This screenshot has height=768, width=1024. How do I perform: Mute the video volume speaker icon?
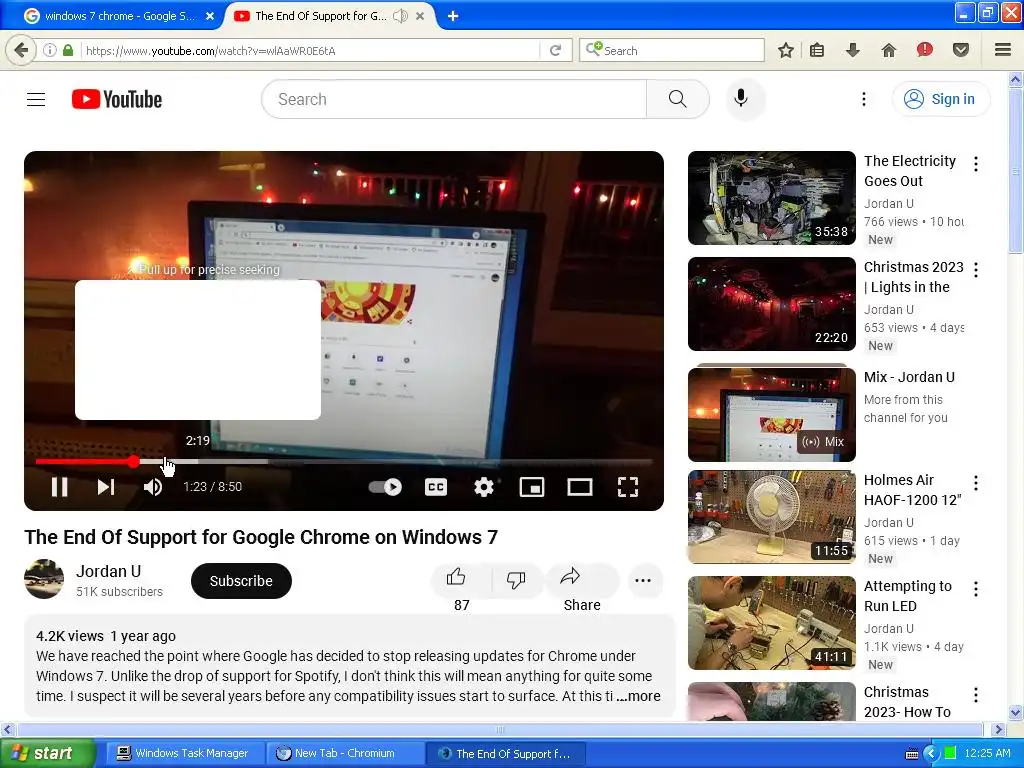pos(153,487)
